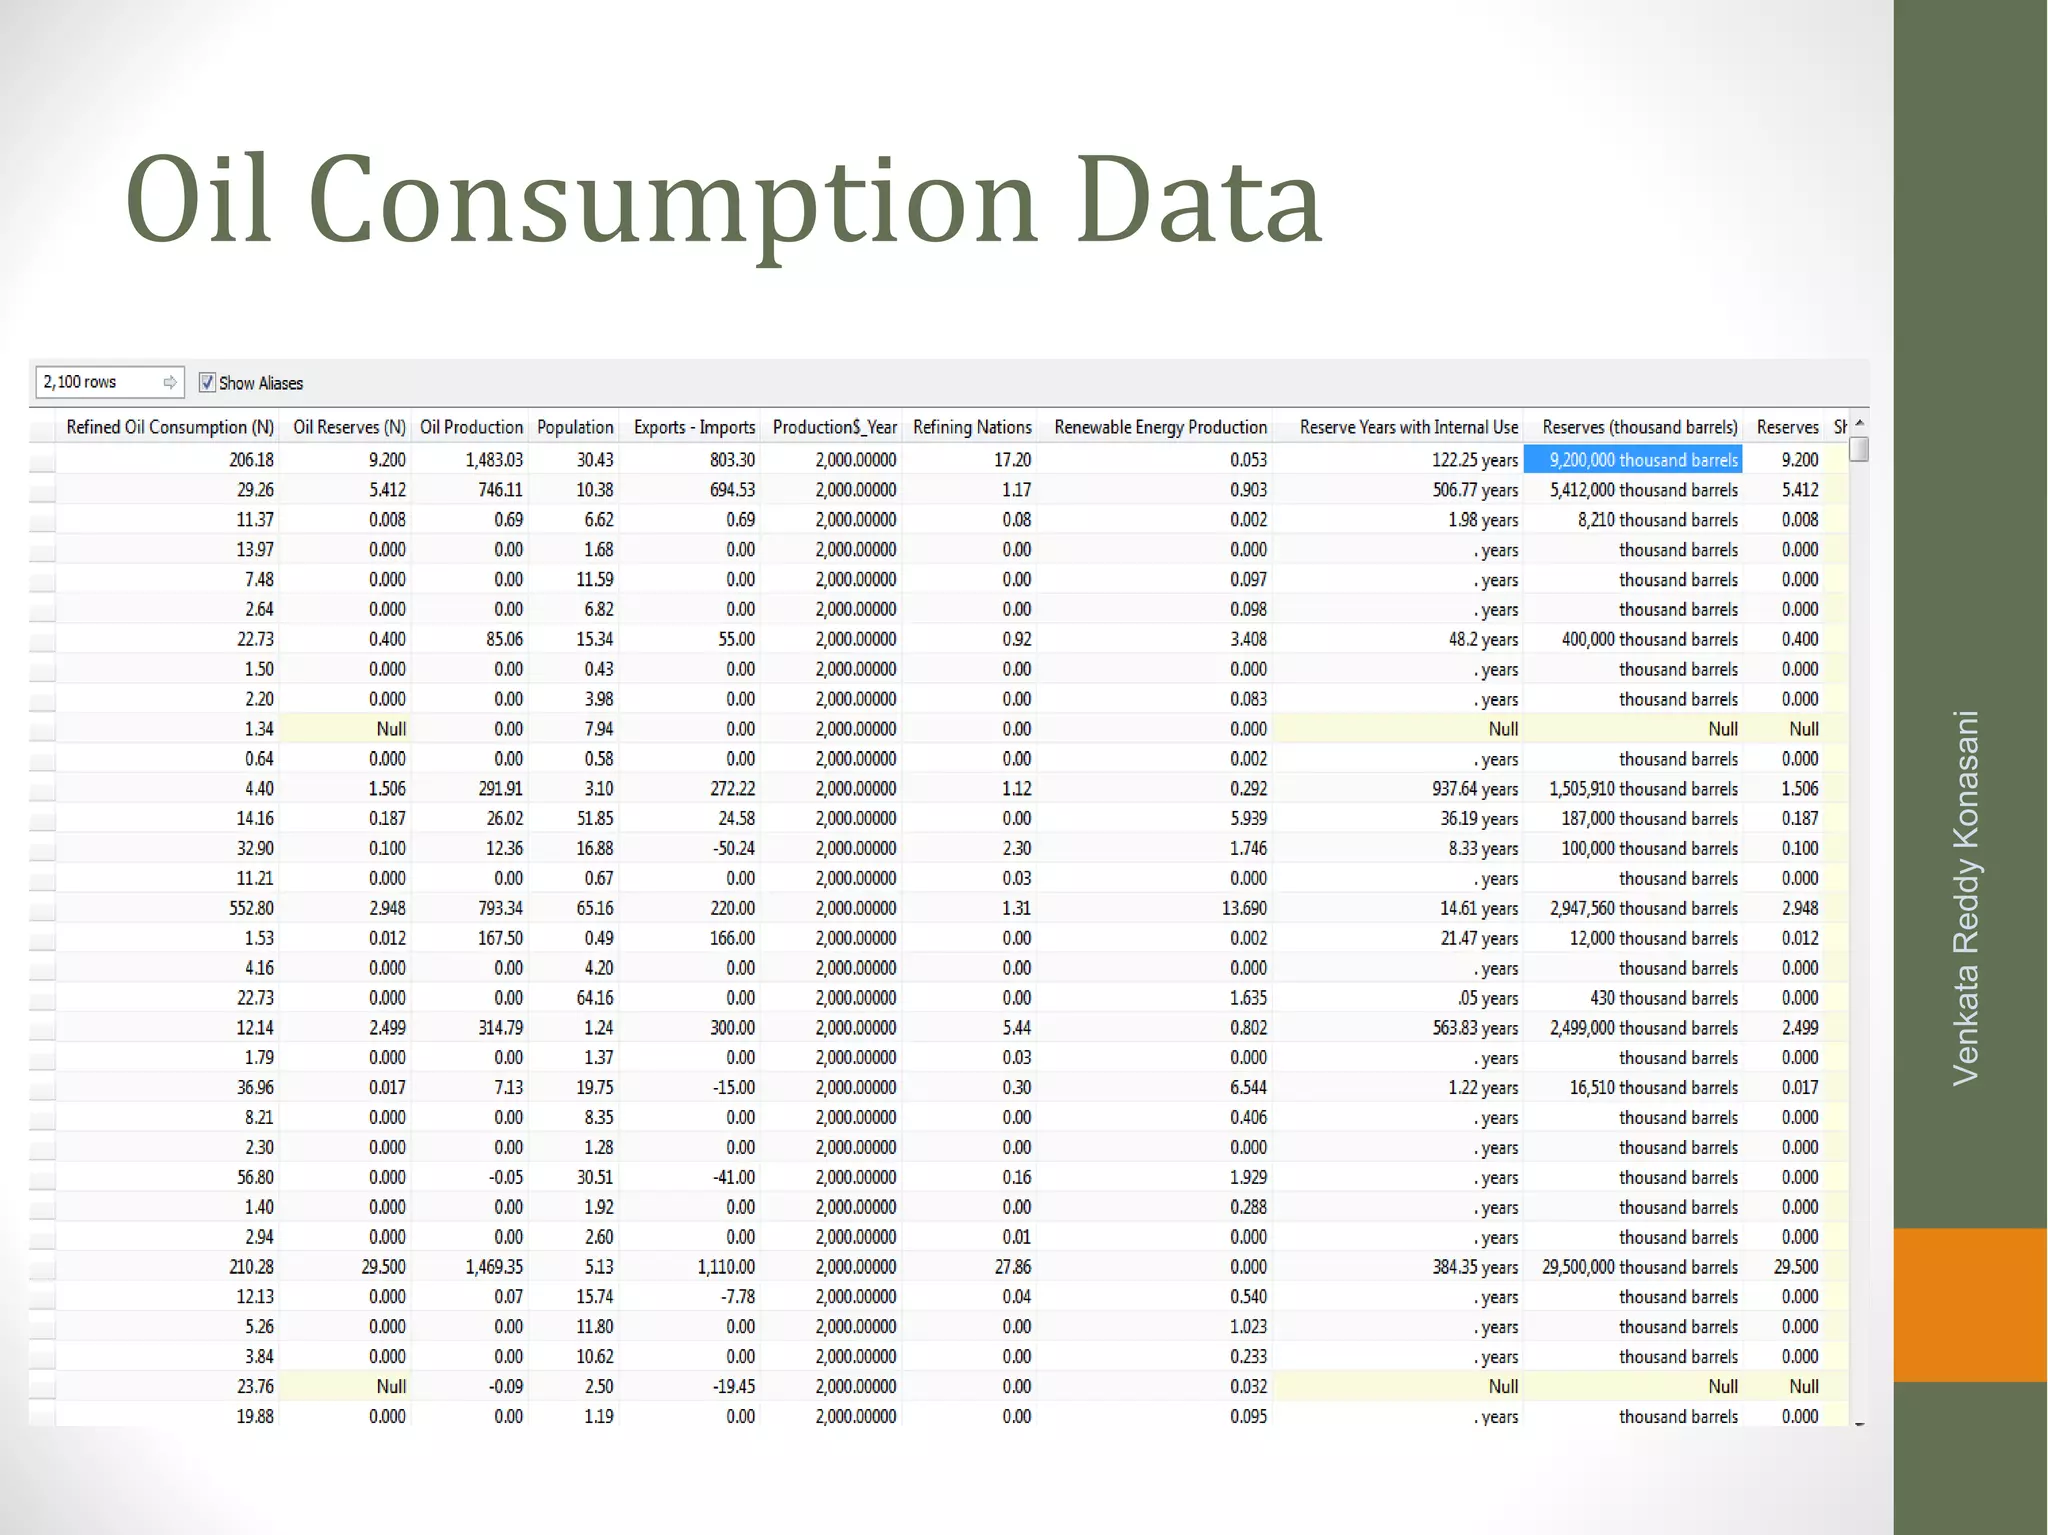Click the Oil Production column header
The width and height of the screenshot is (2048, 1535).
(470, 427)
